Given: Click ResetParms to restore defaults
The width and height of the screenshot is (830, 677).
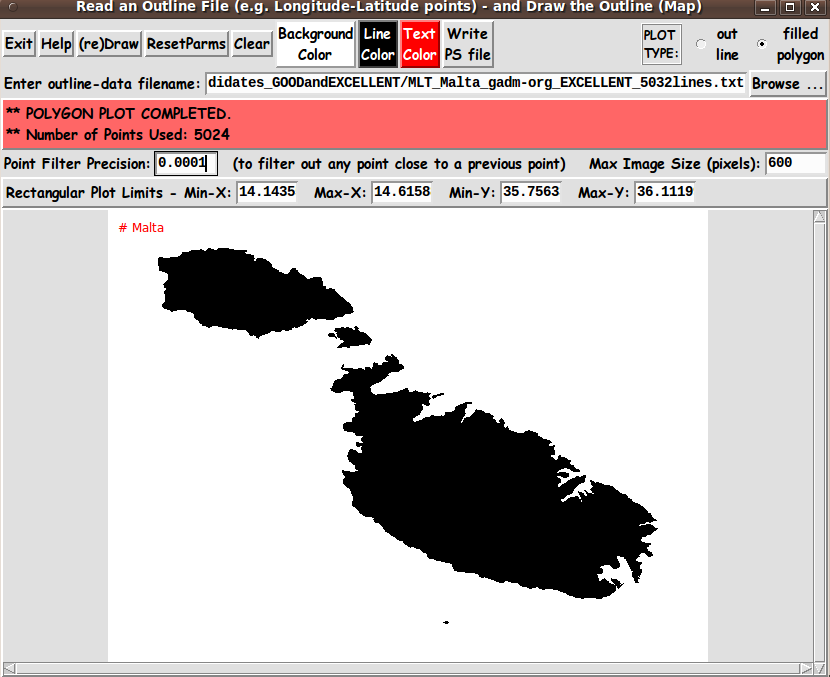Looking at the screenshot, I should coord(186,44).
